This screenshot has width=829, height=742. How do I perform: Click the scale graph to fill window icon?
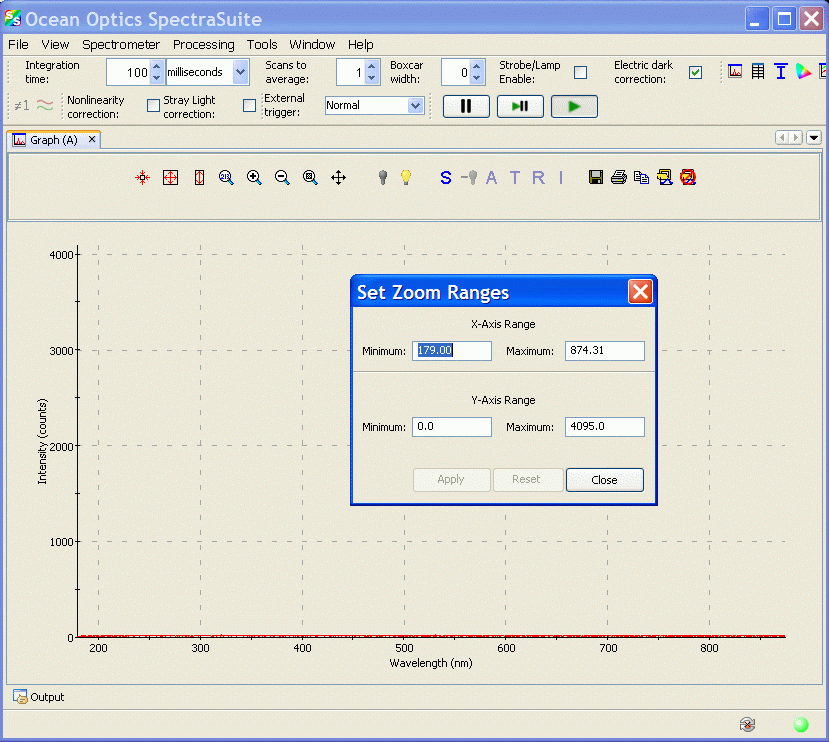tap(170, 178)
